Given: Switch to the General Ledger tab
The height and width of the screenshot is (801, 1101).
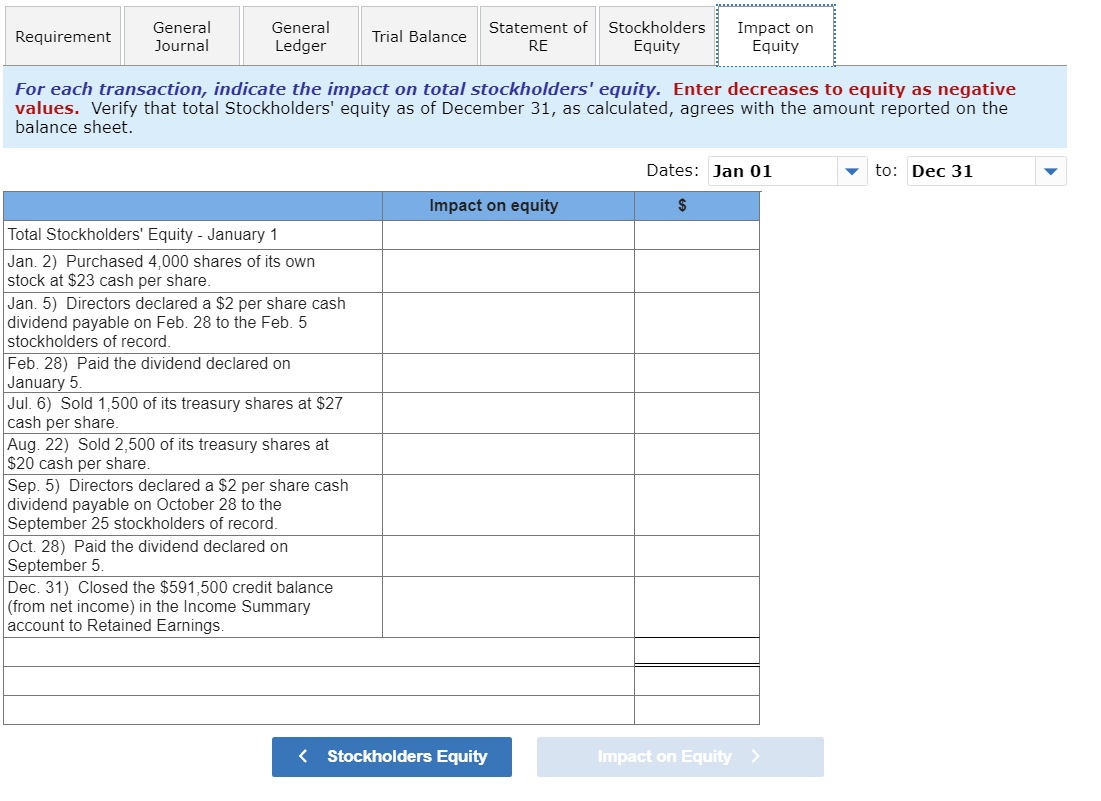Looking at the screenshot, I should click(x=301, y=37).
